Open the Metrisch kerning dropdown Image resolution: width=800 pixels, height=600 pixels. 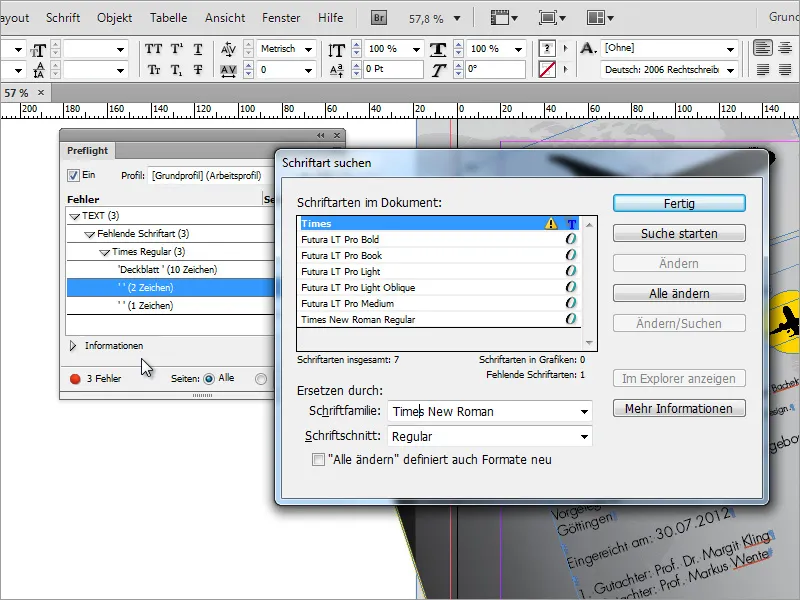click(308, 49)
